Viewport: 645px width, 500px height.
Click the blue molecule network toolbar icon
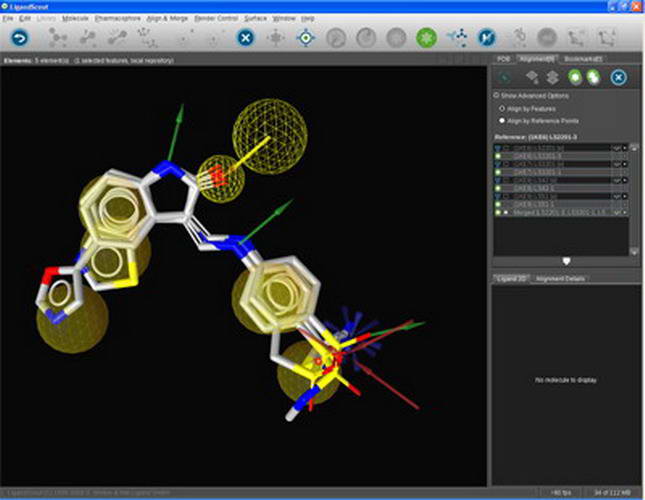tap(457, 38)
